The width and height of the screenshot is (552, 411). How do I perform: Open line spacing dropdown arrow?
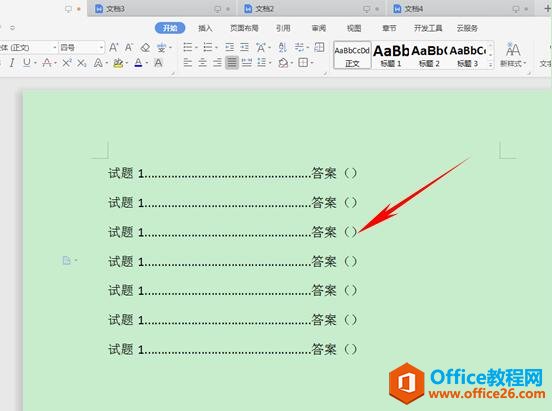coord(270,63)
